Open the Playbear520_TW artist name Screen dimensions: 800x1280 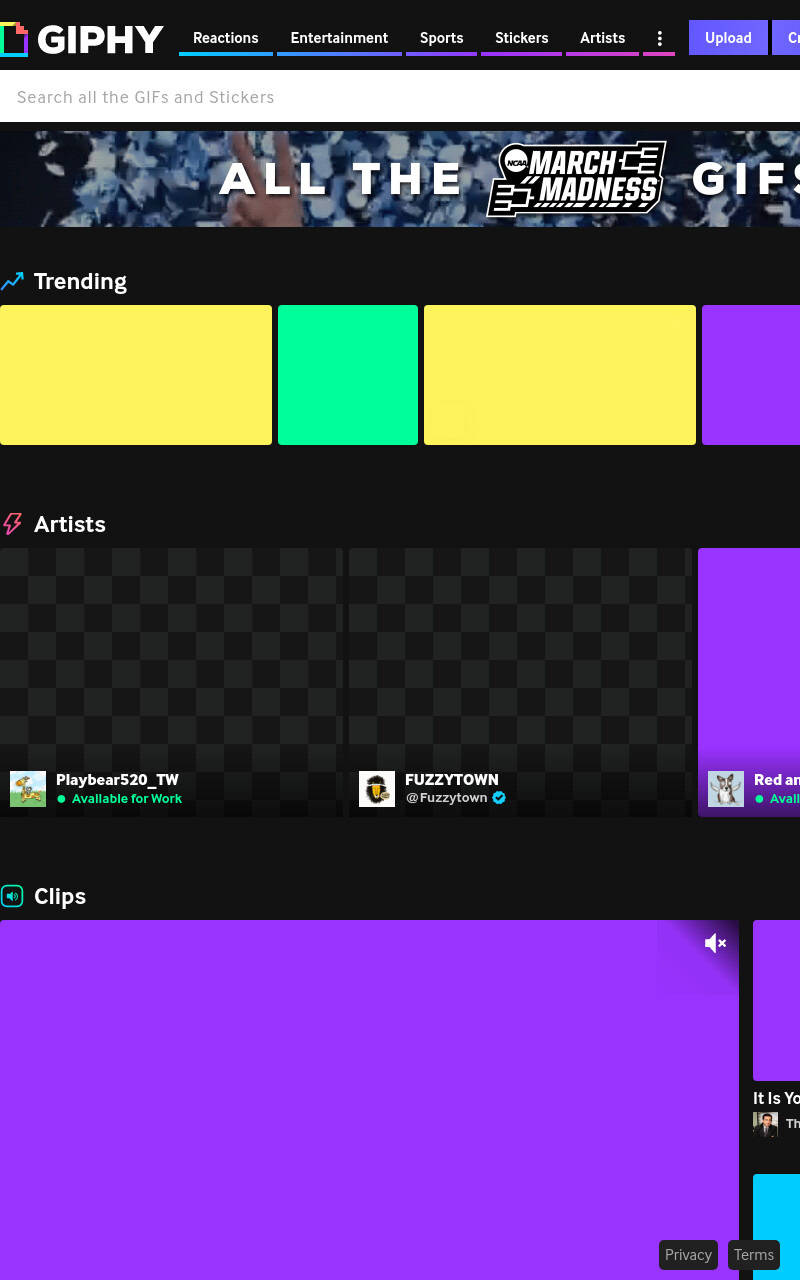tap(117, 780)
